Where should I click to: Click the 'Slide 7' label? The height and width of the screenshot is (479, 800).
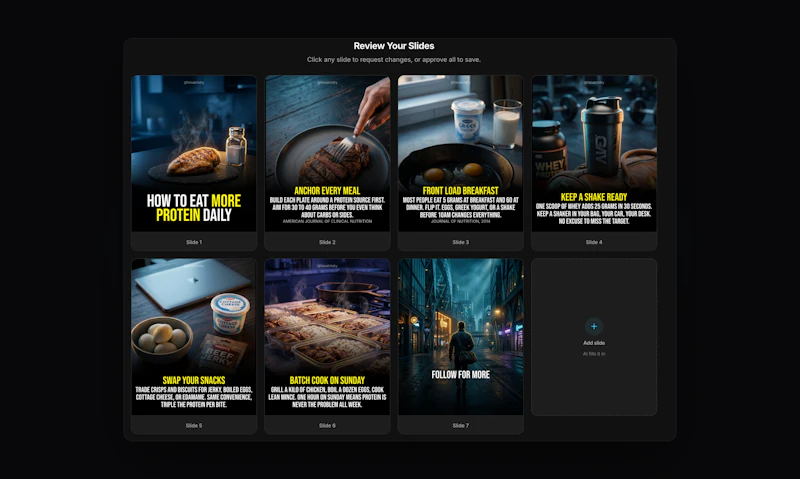tap(461, 425)
